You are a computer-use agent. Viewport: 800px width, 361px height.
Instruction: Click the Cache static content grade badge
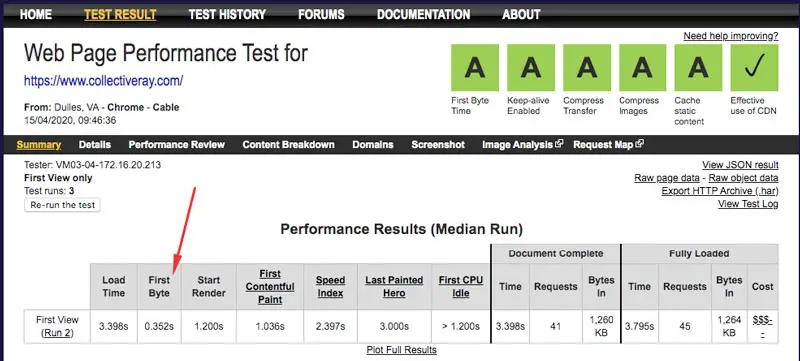[698, 67]
